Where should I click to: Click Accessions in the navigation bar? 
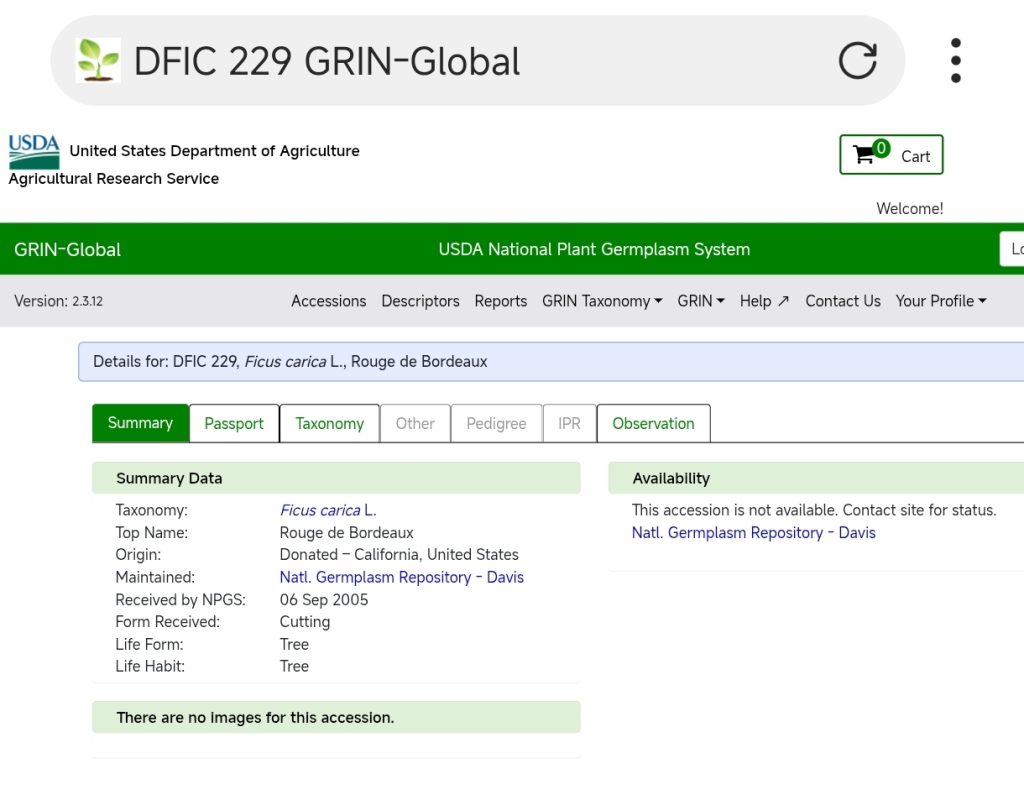(328, 301)
